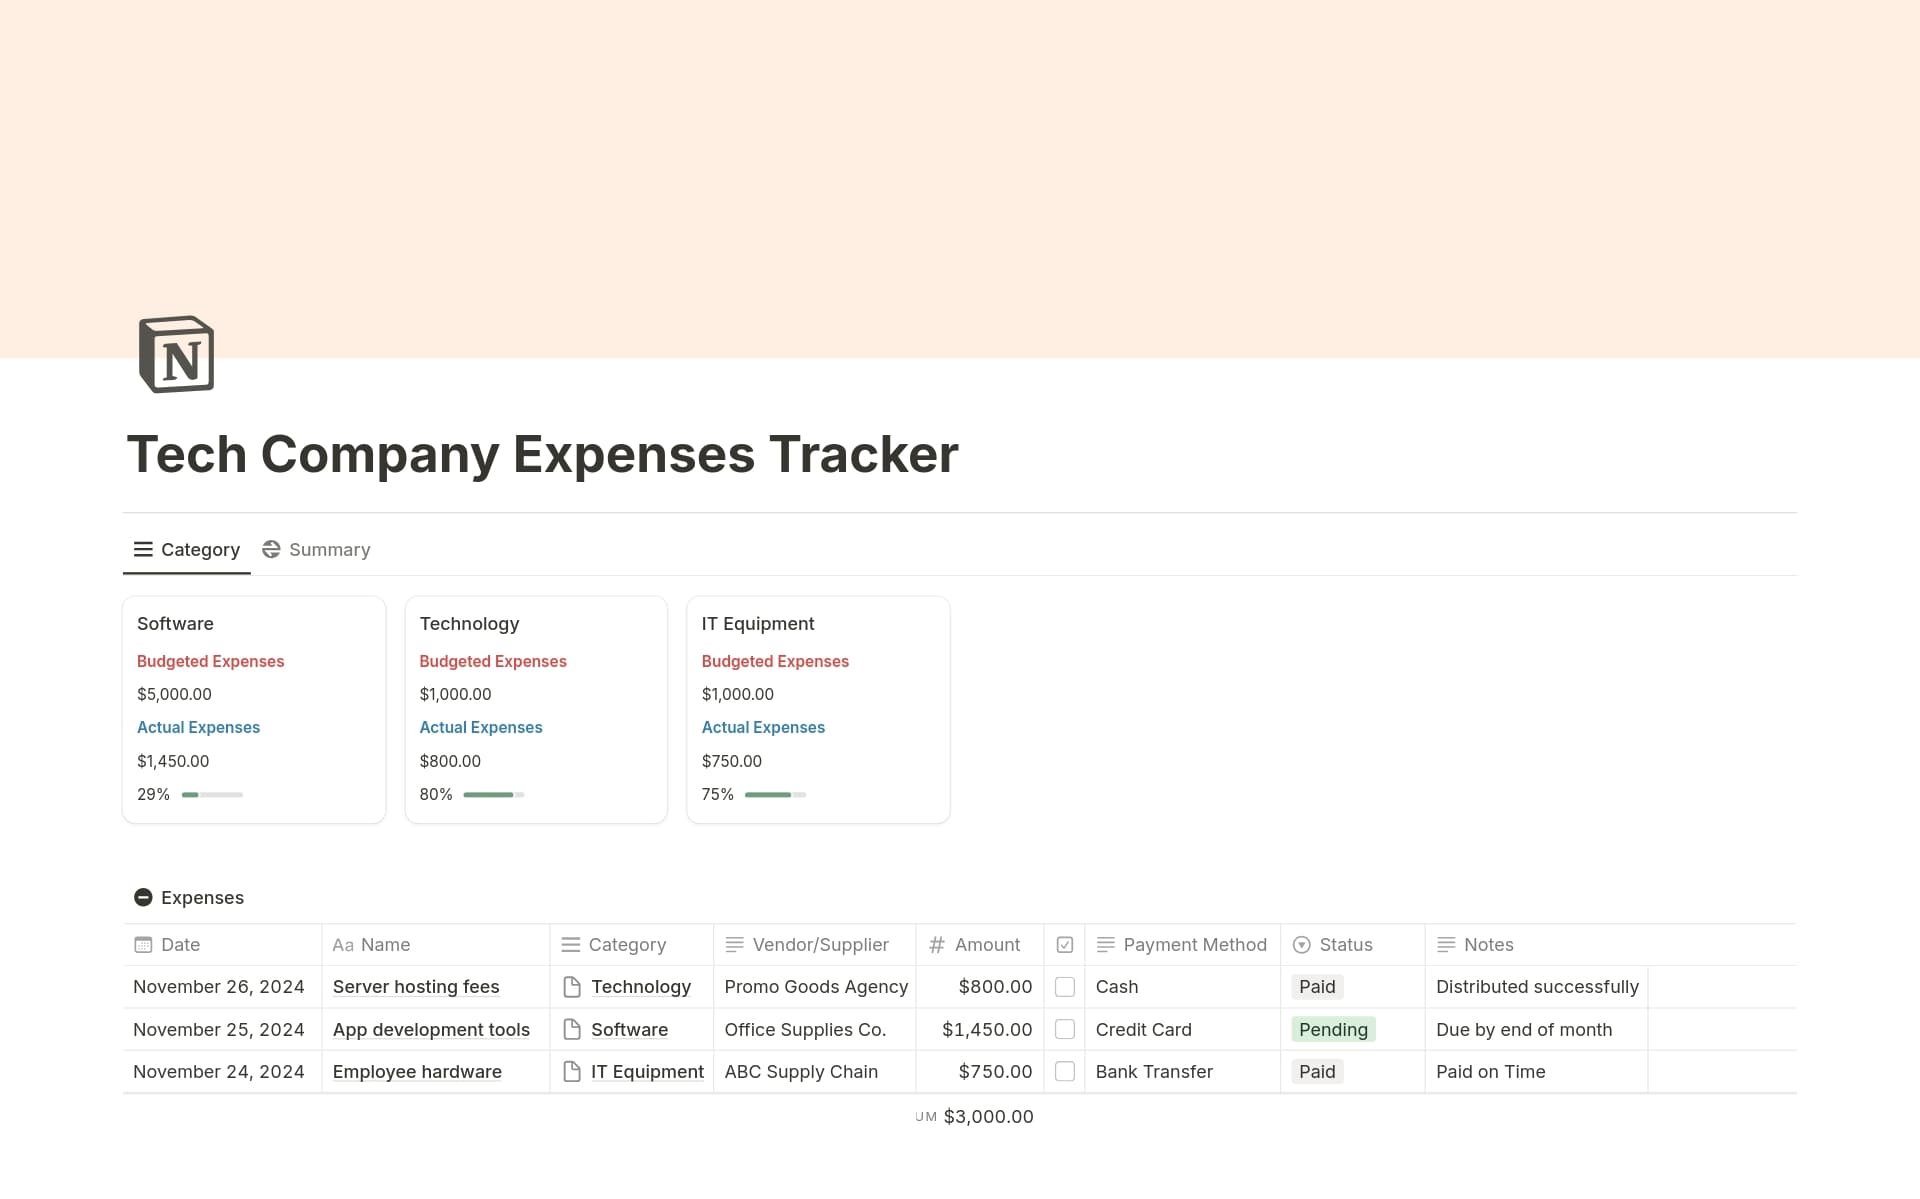Switch to the Summary tab
The width and height of the screenshot is (1920, 1199).
[316, 549]
